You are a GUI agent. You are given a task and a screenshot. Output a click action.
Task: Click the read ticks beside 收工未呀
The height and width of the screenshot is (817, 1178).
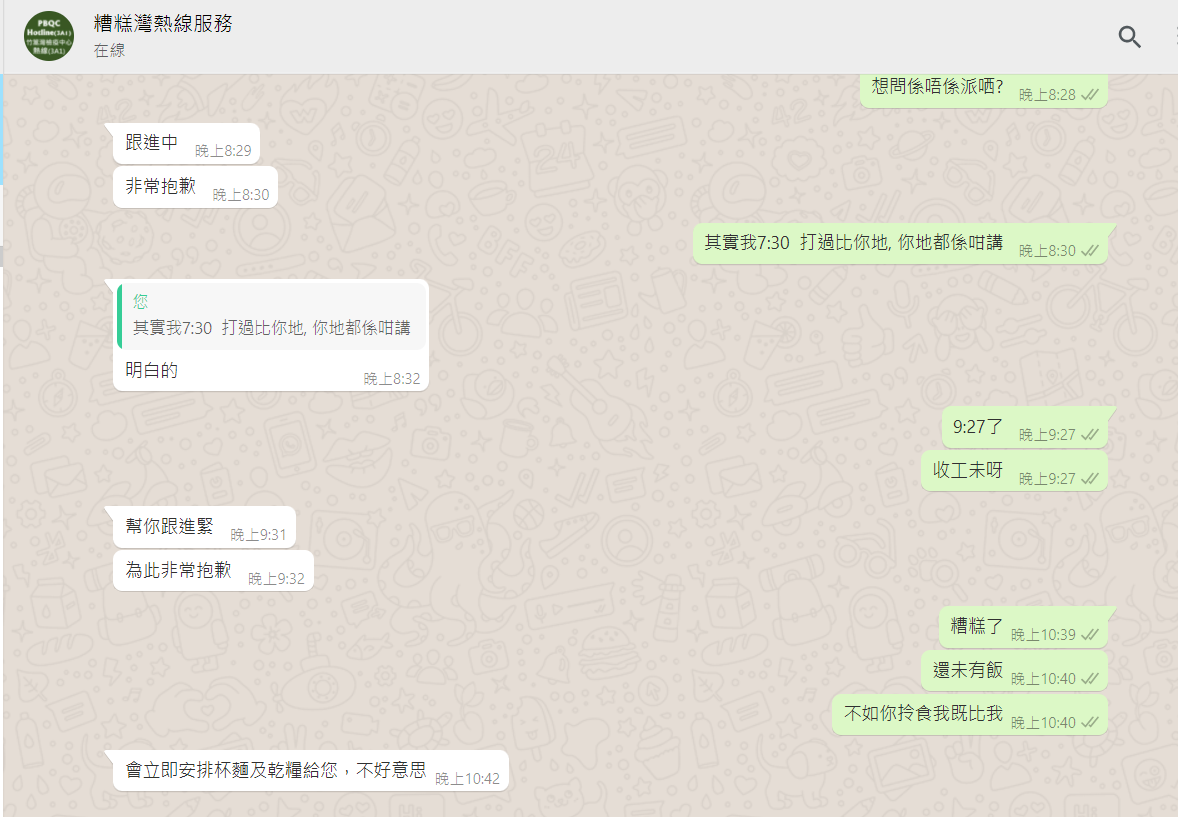[1089, 479]
